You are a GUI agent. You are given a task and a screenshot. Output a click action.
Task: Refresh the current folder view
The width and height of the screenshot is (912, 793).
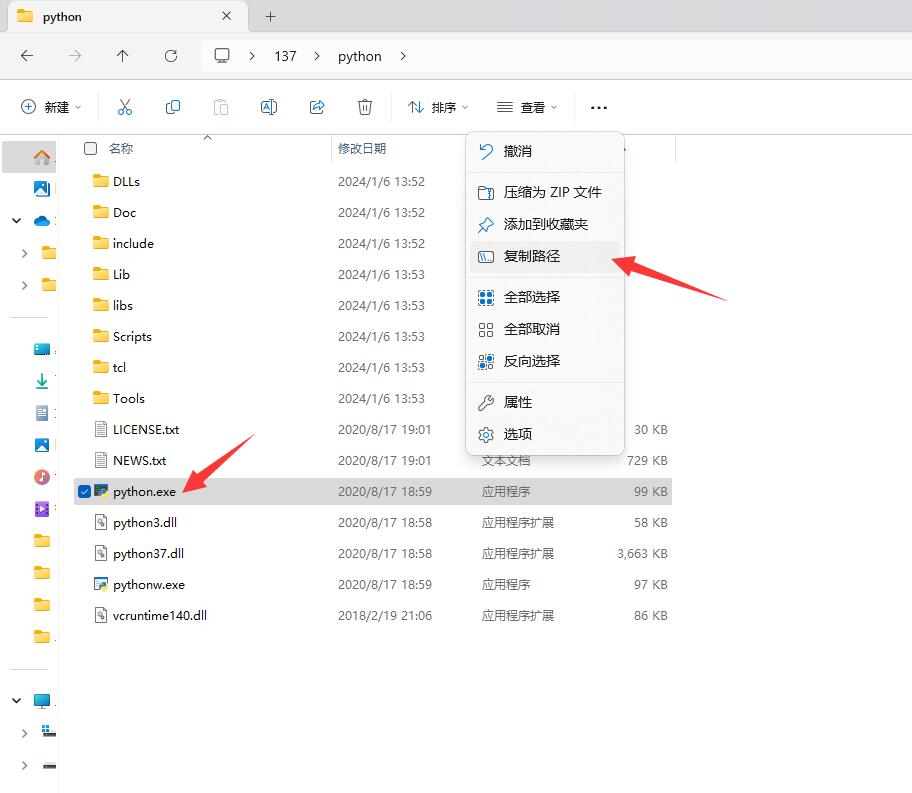171,56
